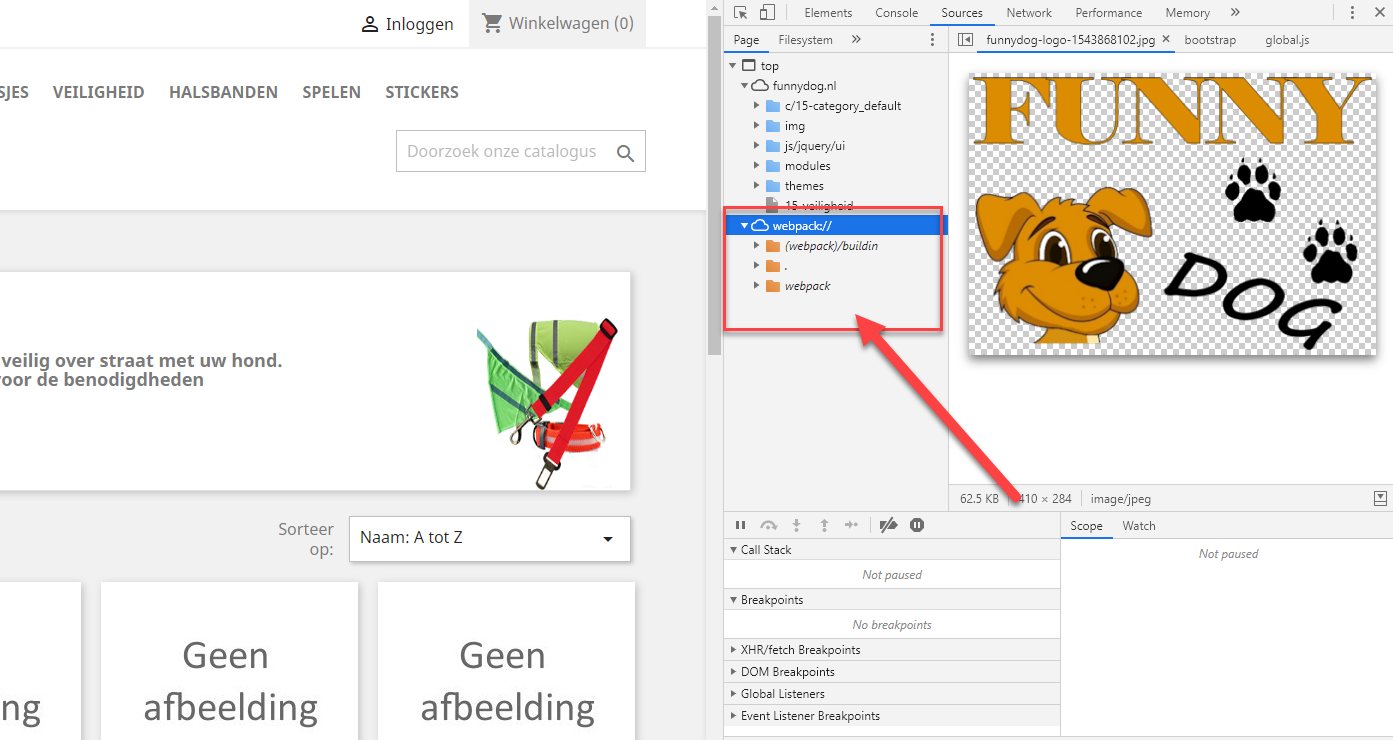Viewport: 1393px width, 740px height.
Task: Collapse the funnydog.nl domain node
Action: click(x=744, y=86)
